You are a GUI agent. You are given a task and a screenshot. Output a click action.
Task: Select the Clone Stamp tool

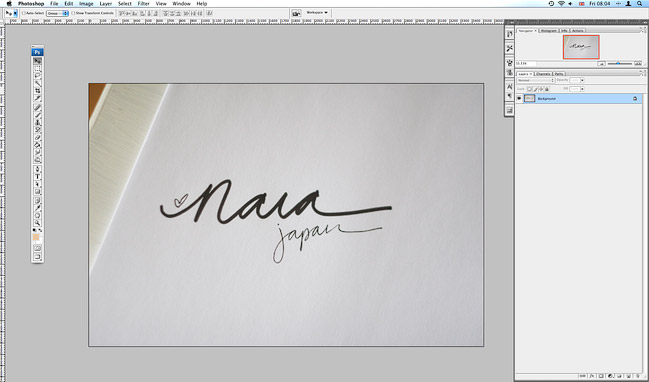click(x=37, y=123)
